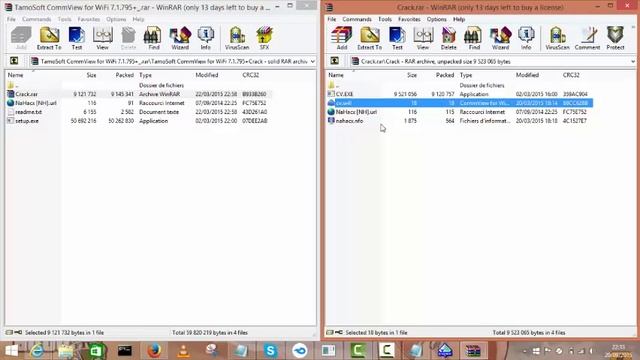
Task: Sort by CRC32 column in Crack.rar window
Action: tap(571, 75)
